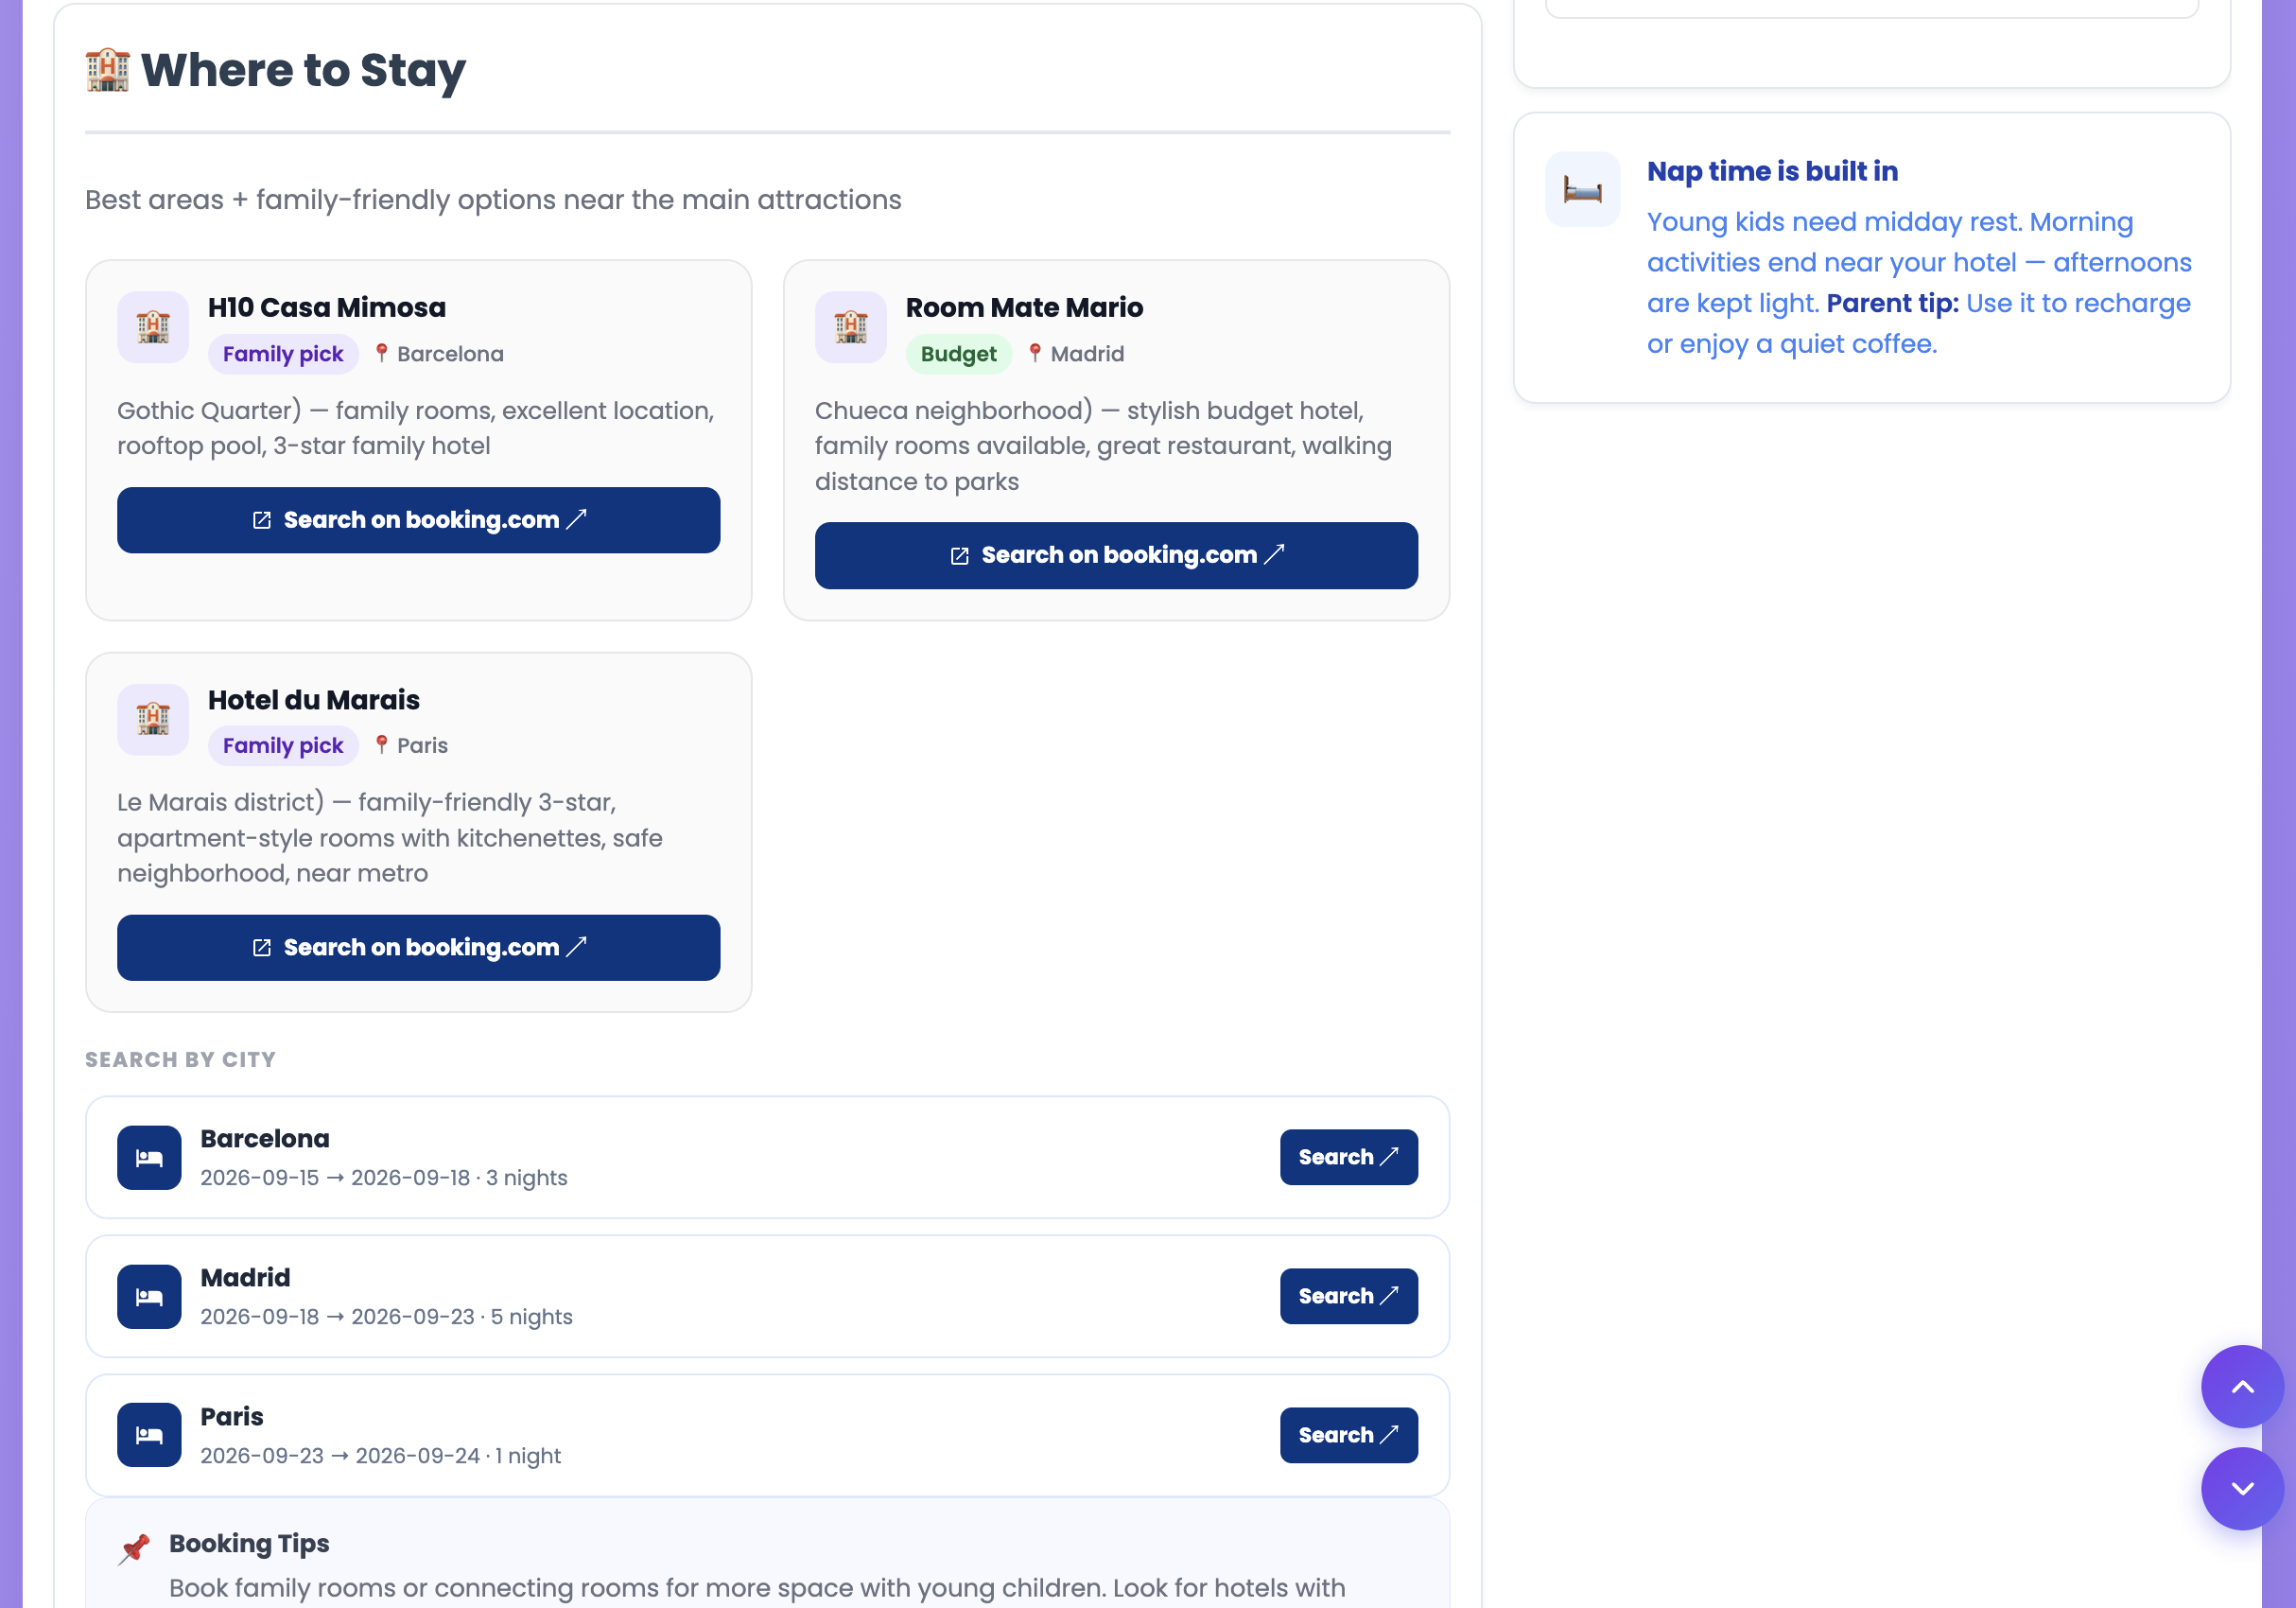Click the hotel icon on Hotel du Marais card
The image size is (2296, 1608).
(x=153, y=719)
